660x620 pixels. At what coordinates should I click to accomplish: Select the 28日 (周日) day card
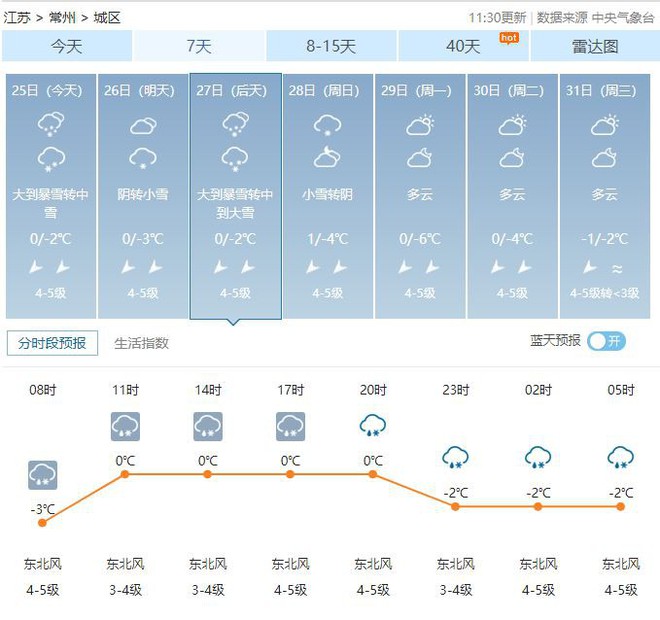[328, 196]
